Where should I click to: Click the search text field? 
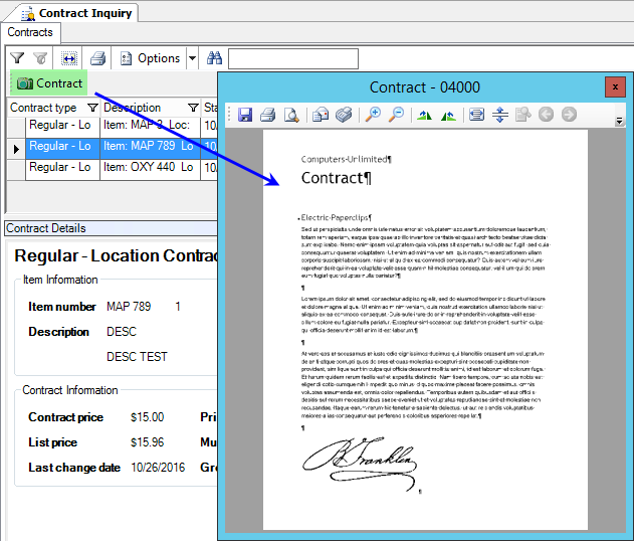(292, 59)
